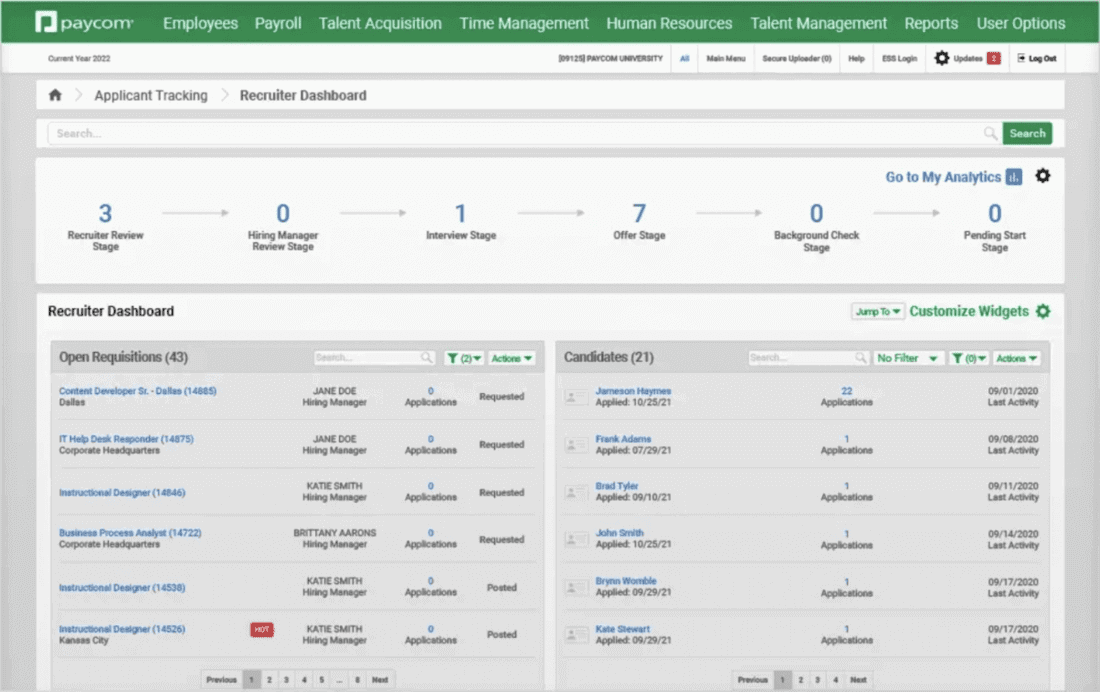Open the My Analytics chart icon
The image size is (1100, 692).
point(1014,177)
